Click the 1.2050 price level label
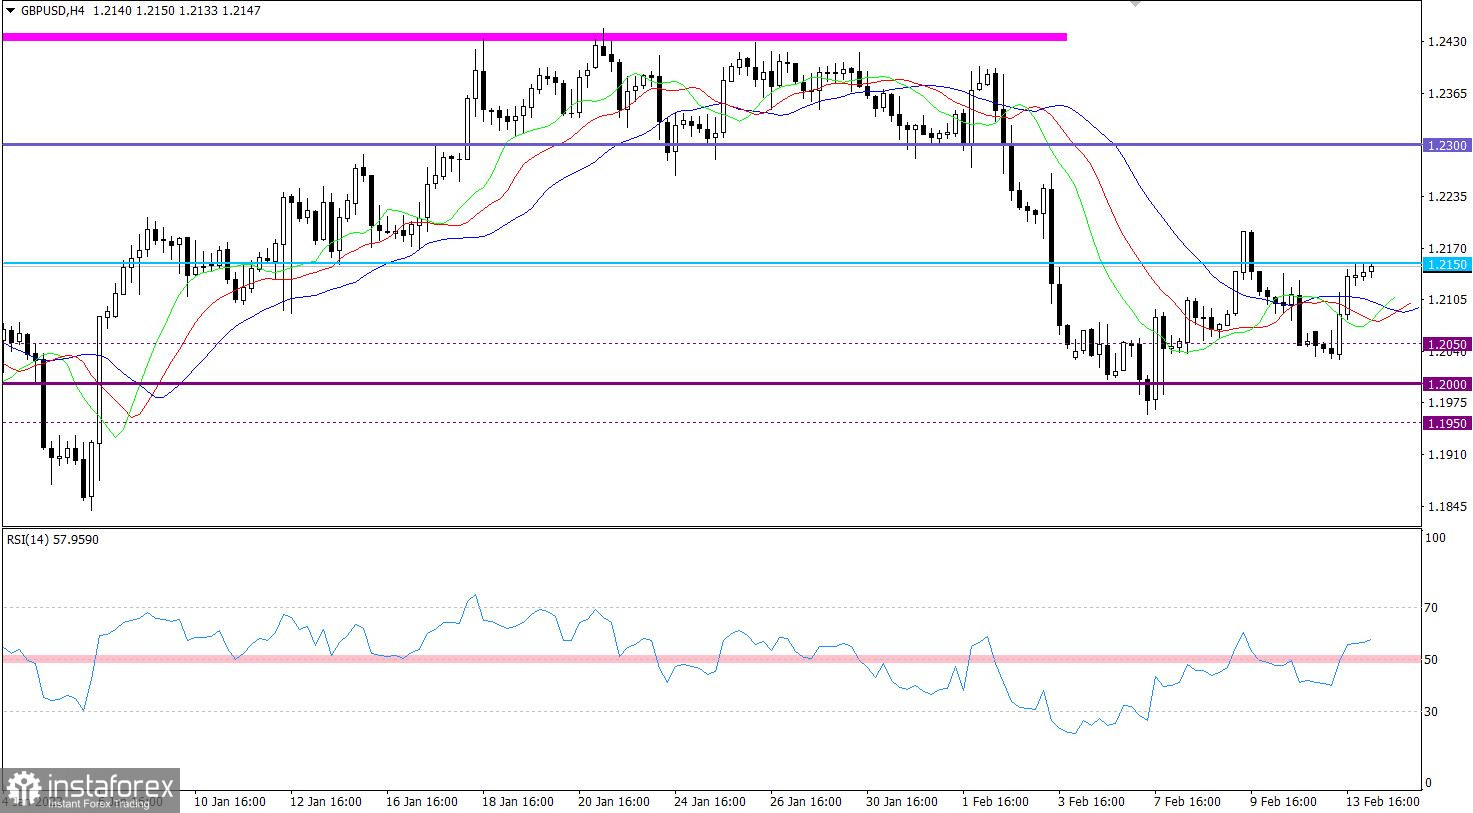Viewport: 1473px width, 813px height. pyautogui.click(x=1447, y=344)
